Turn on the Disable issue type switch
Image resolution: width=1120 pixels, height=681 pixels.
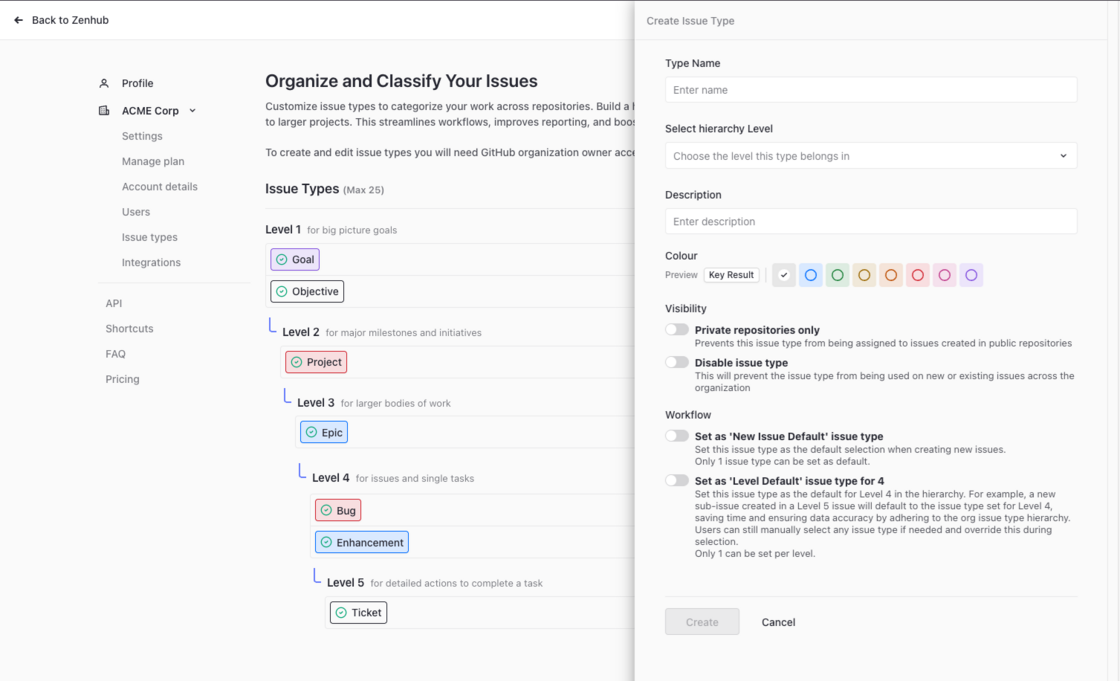[x=677, y=362]
